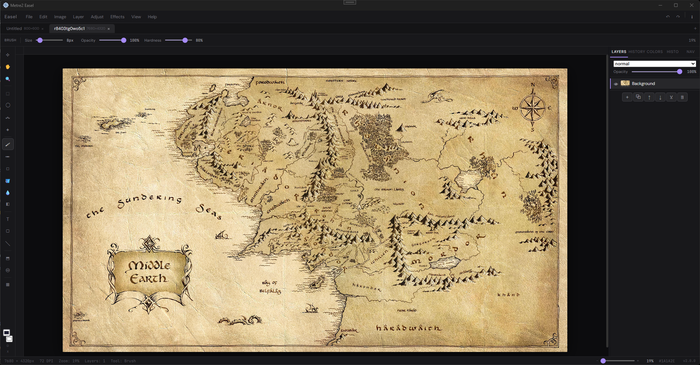Click the move layer up arrow
The height and width of the screenshot is (365, 700).
coord(649,97)
